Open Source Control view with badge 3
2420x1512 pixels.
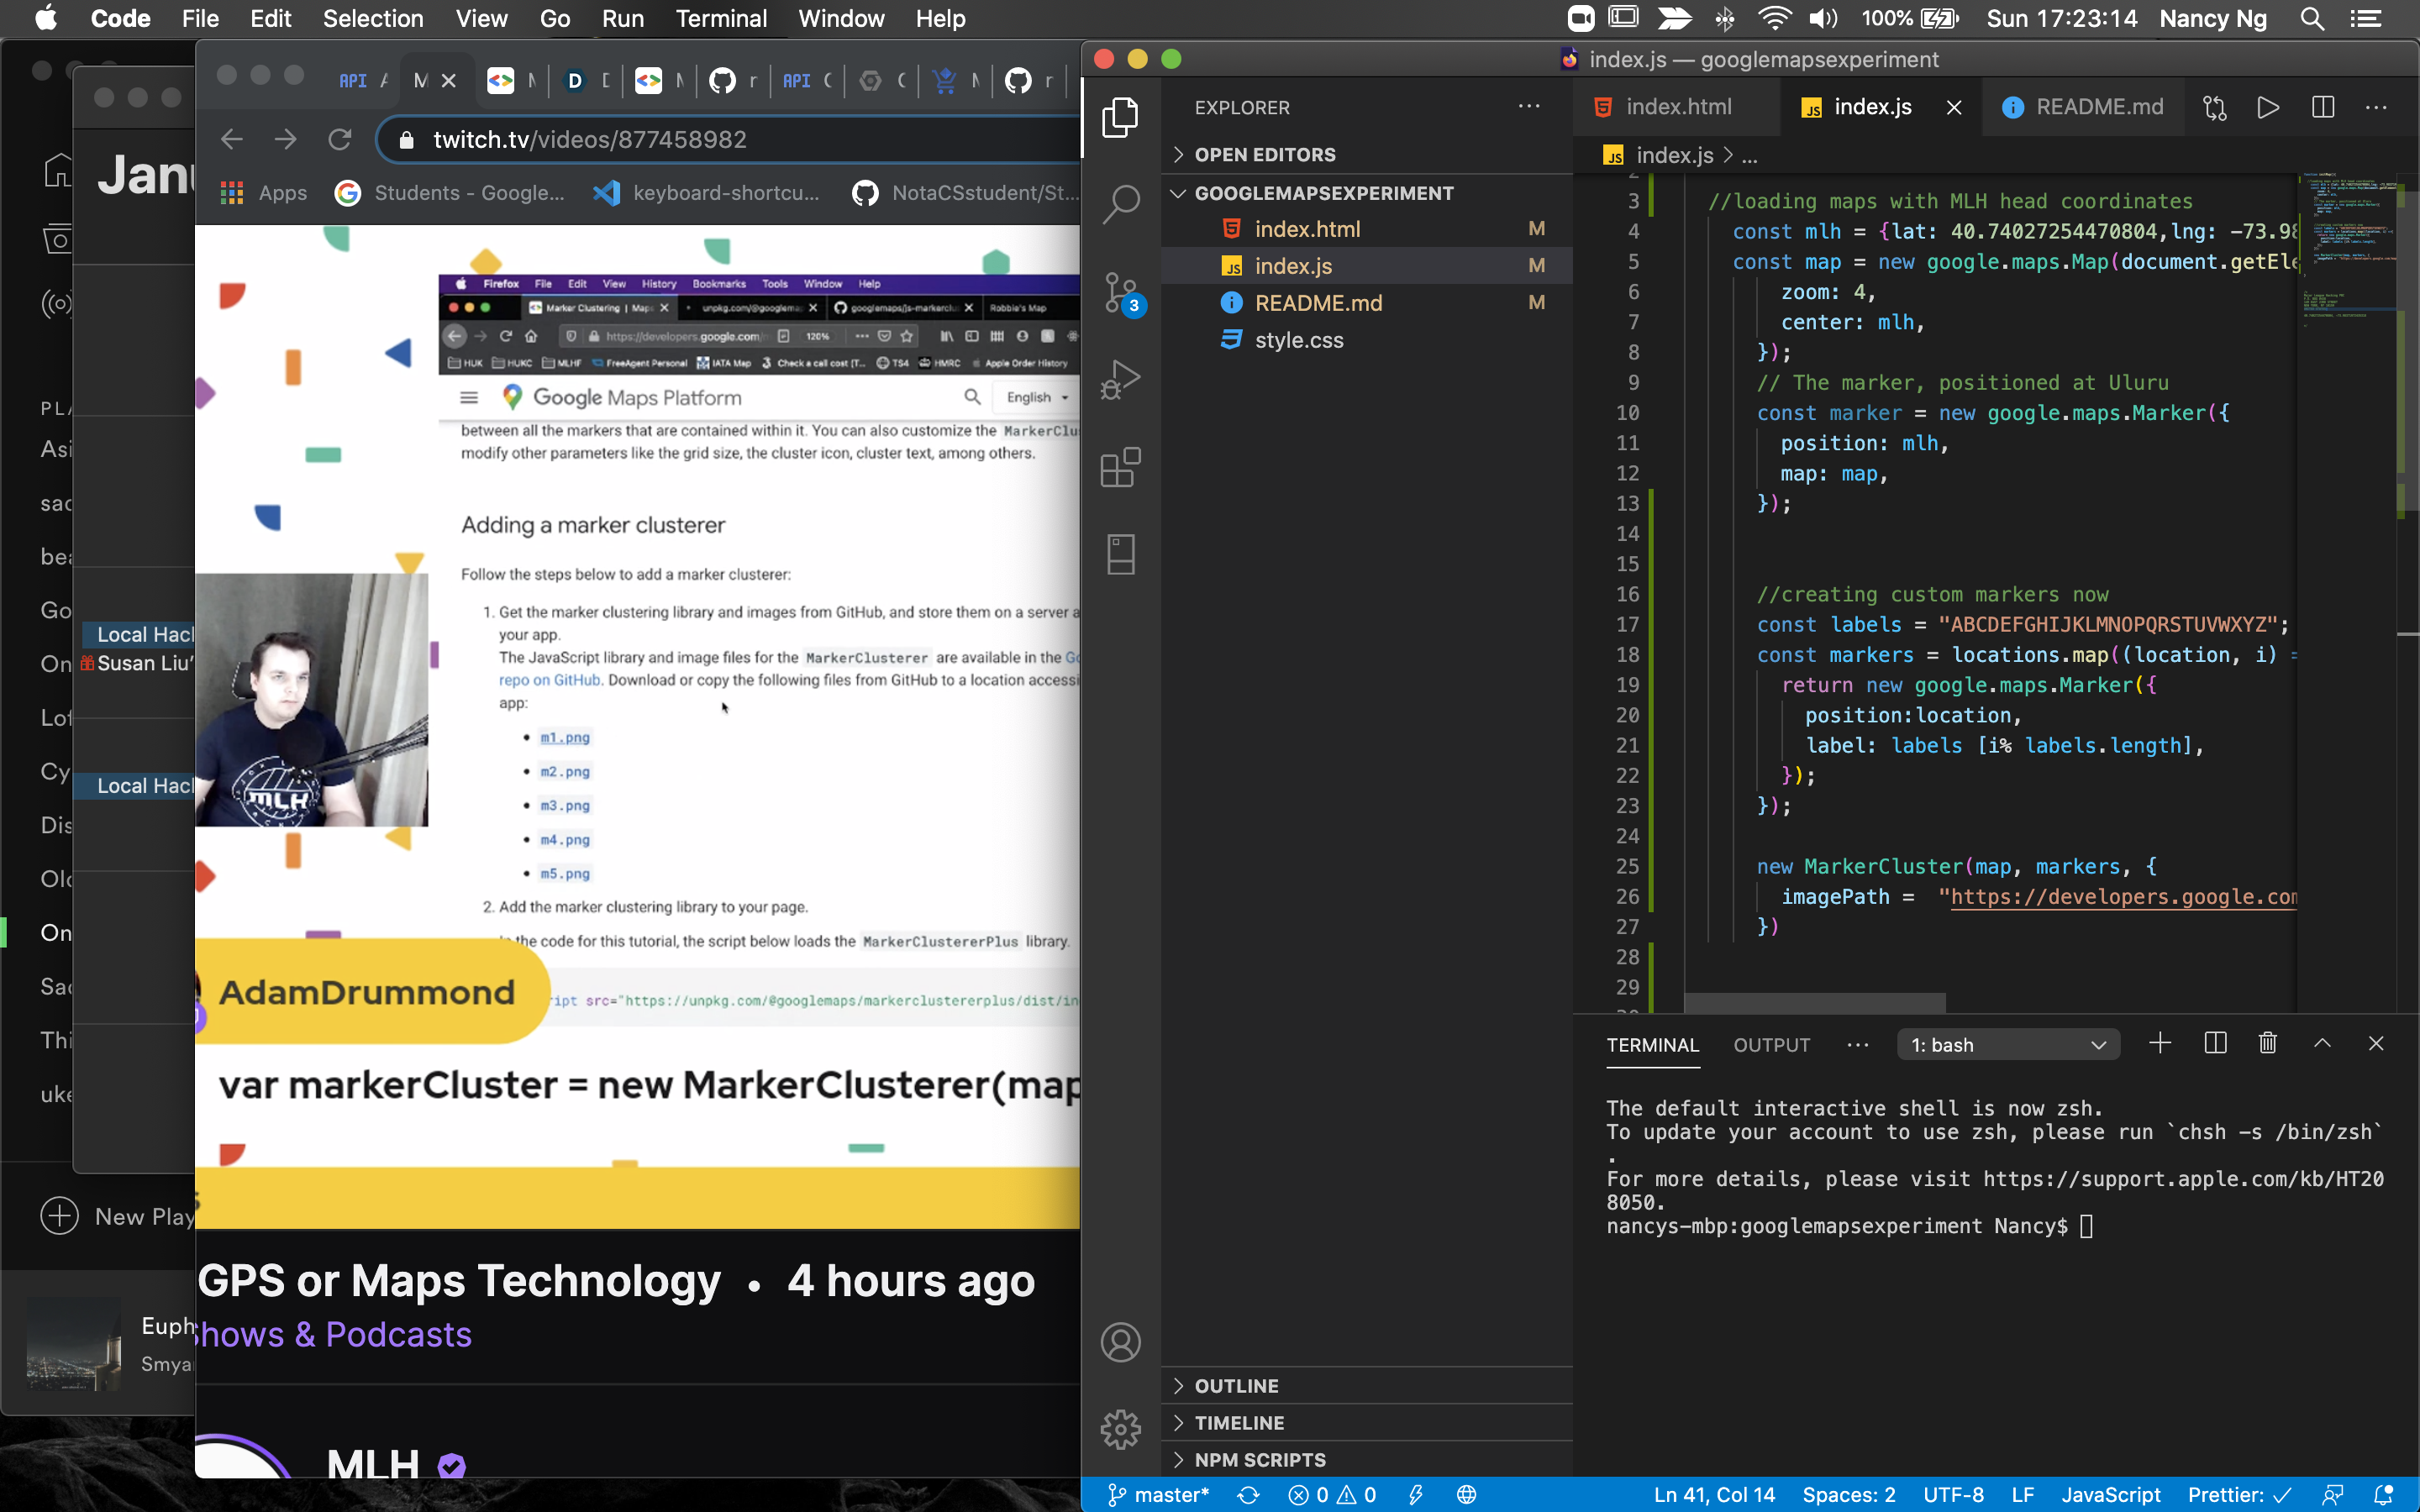[x=1120, y=292]
